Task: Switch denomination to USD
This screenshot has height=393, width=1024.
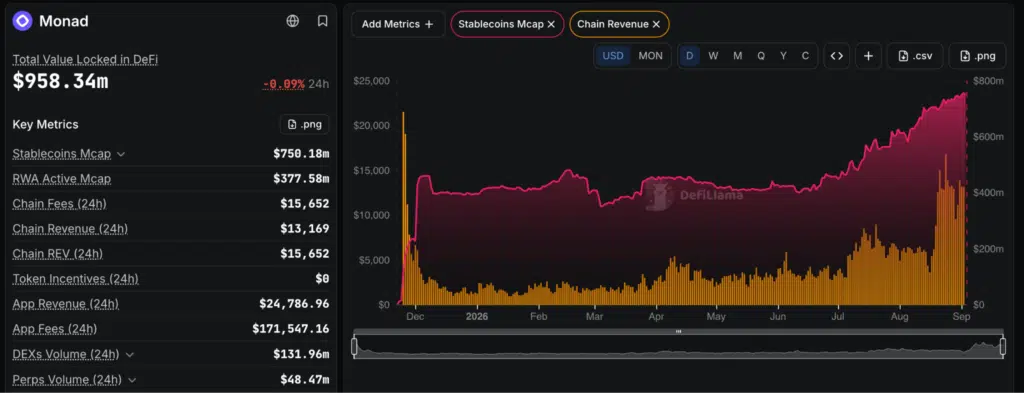Action: (613, 55)
